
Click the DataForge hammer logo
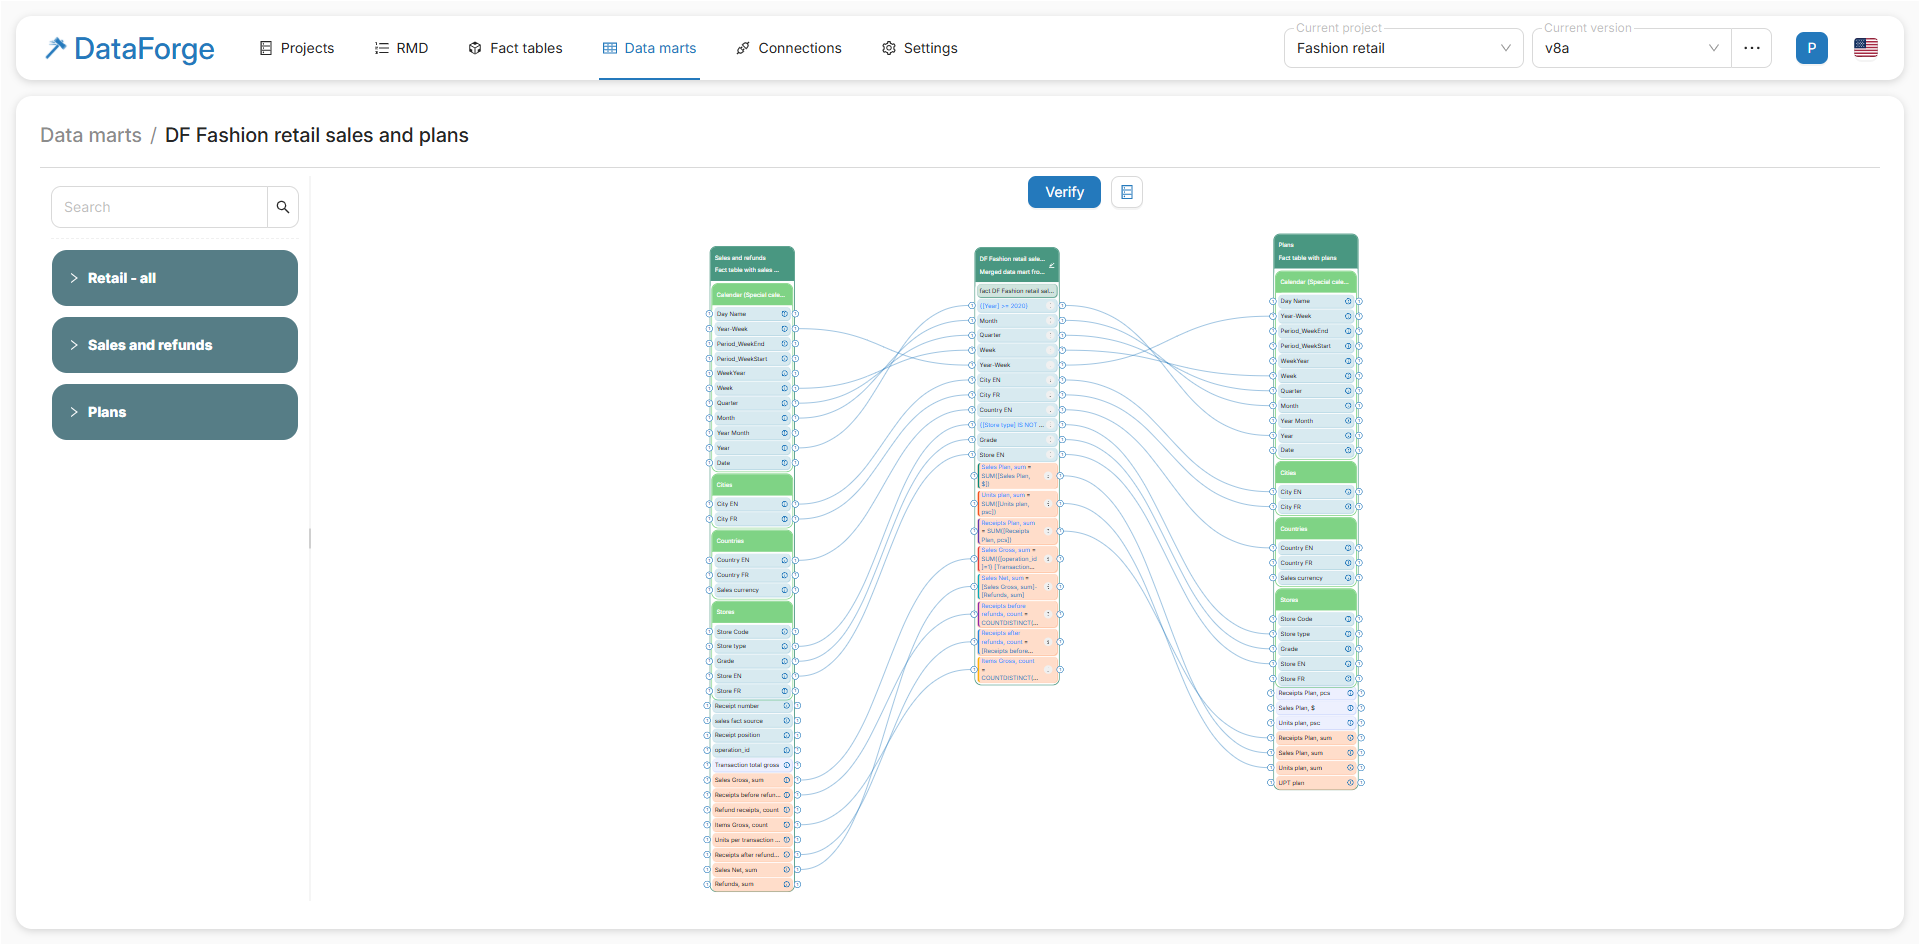(56, 48)
